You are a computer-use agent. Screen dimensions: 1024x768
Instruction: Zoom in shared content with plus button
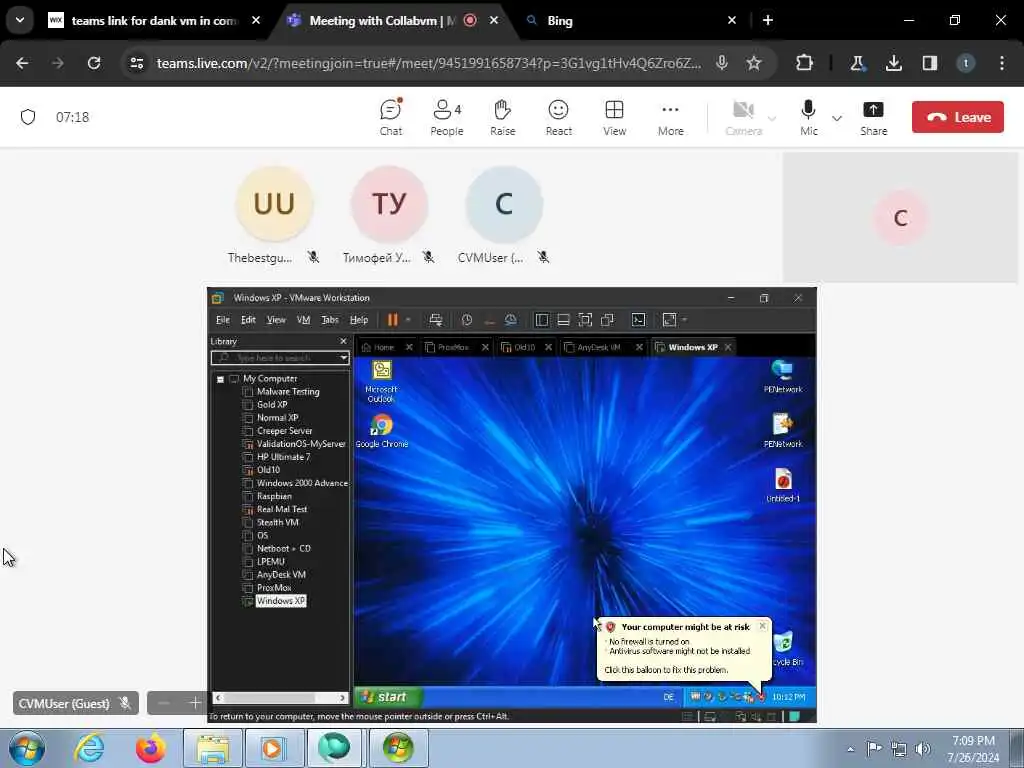[x=195, y=703]
